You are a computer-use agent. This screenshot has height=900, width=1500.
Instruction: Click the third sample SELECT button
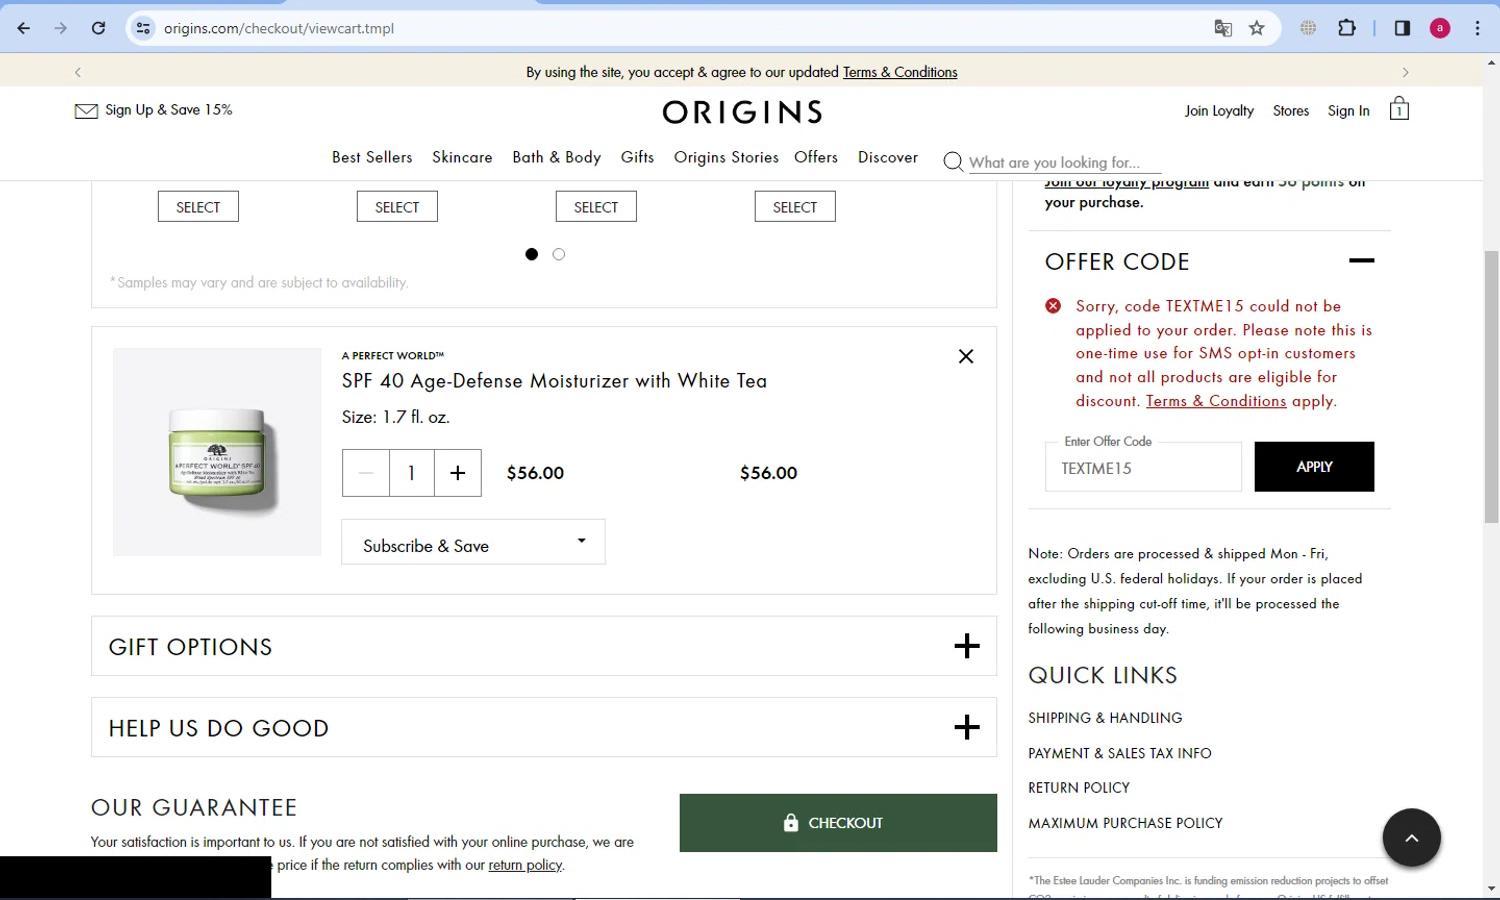click(596, 207)
